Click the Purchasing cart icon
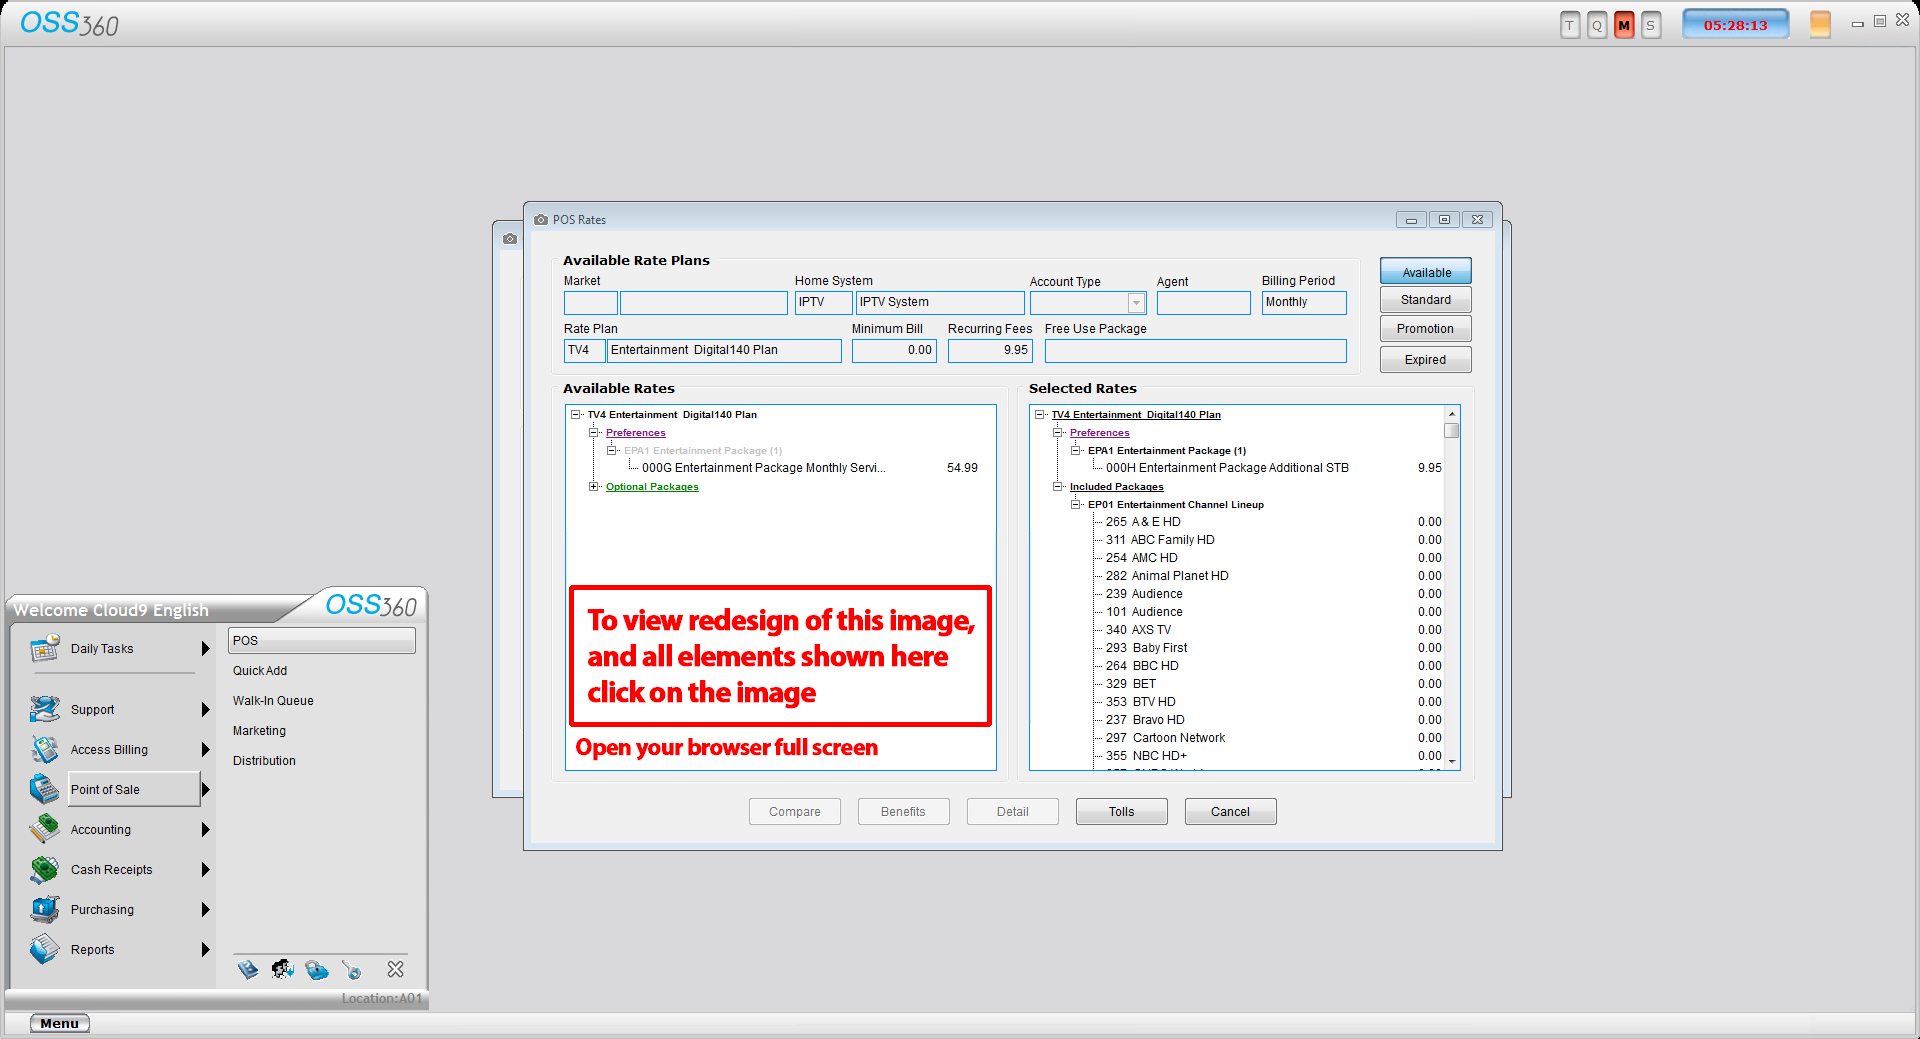 point(45,909)
